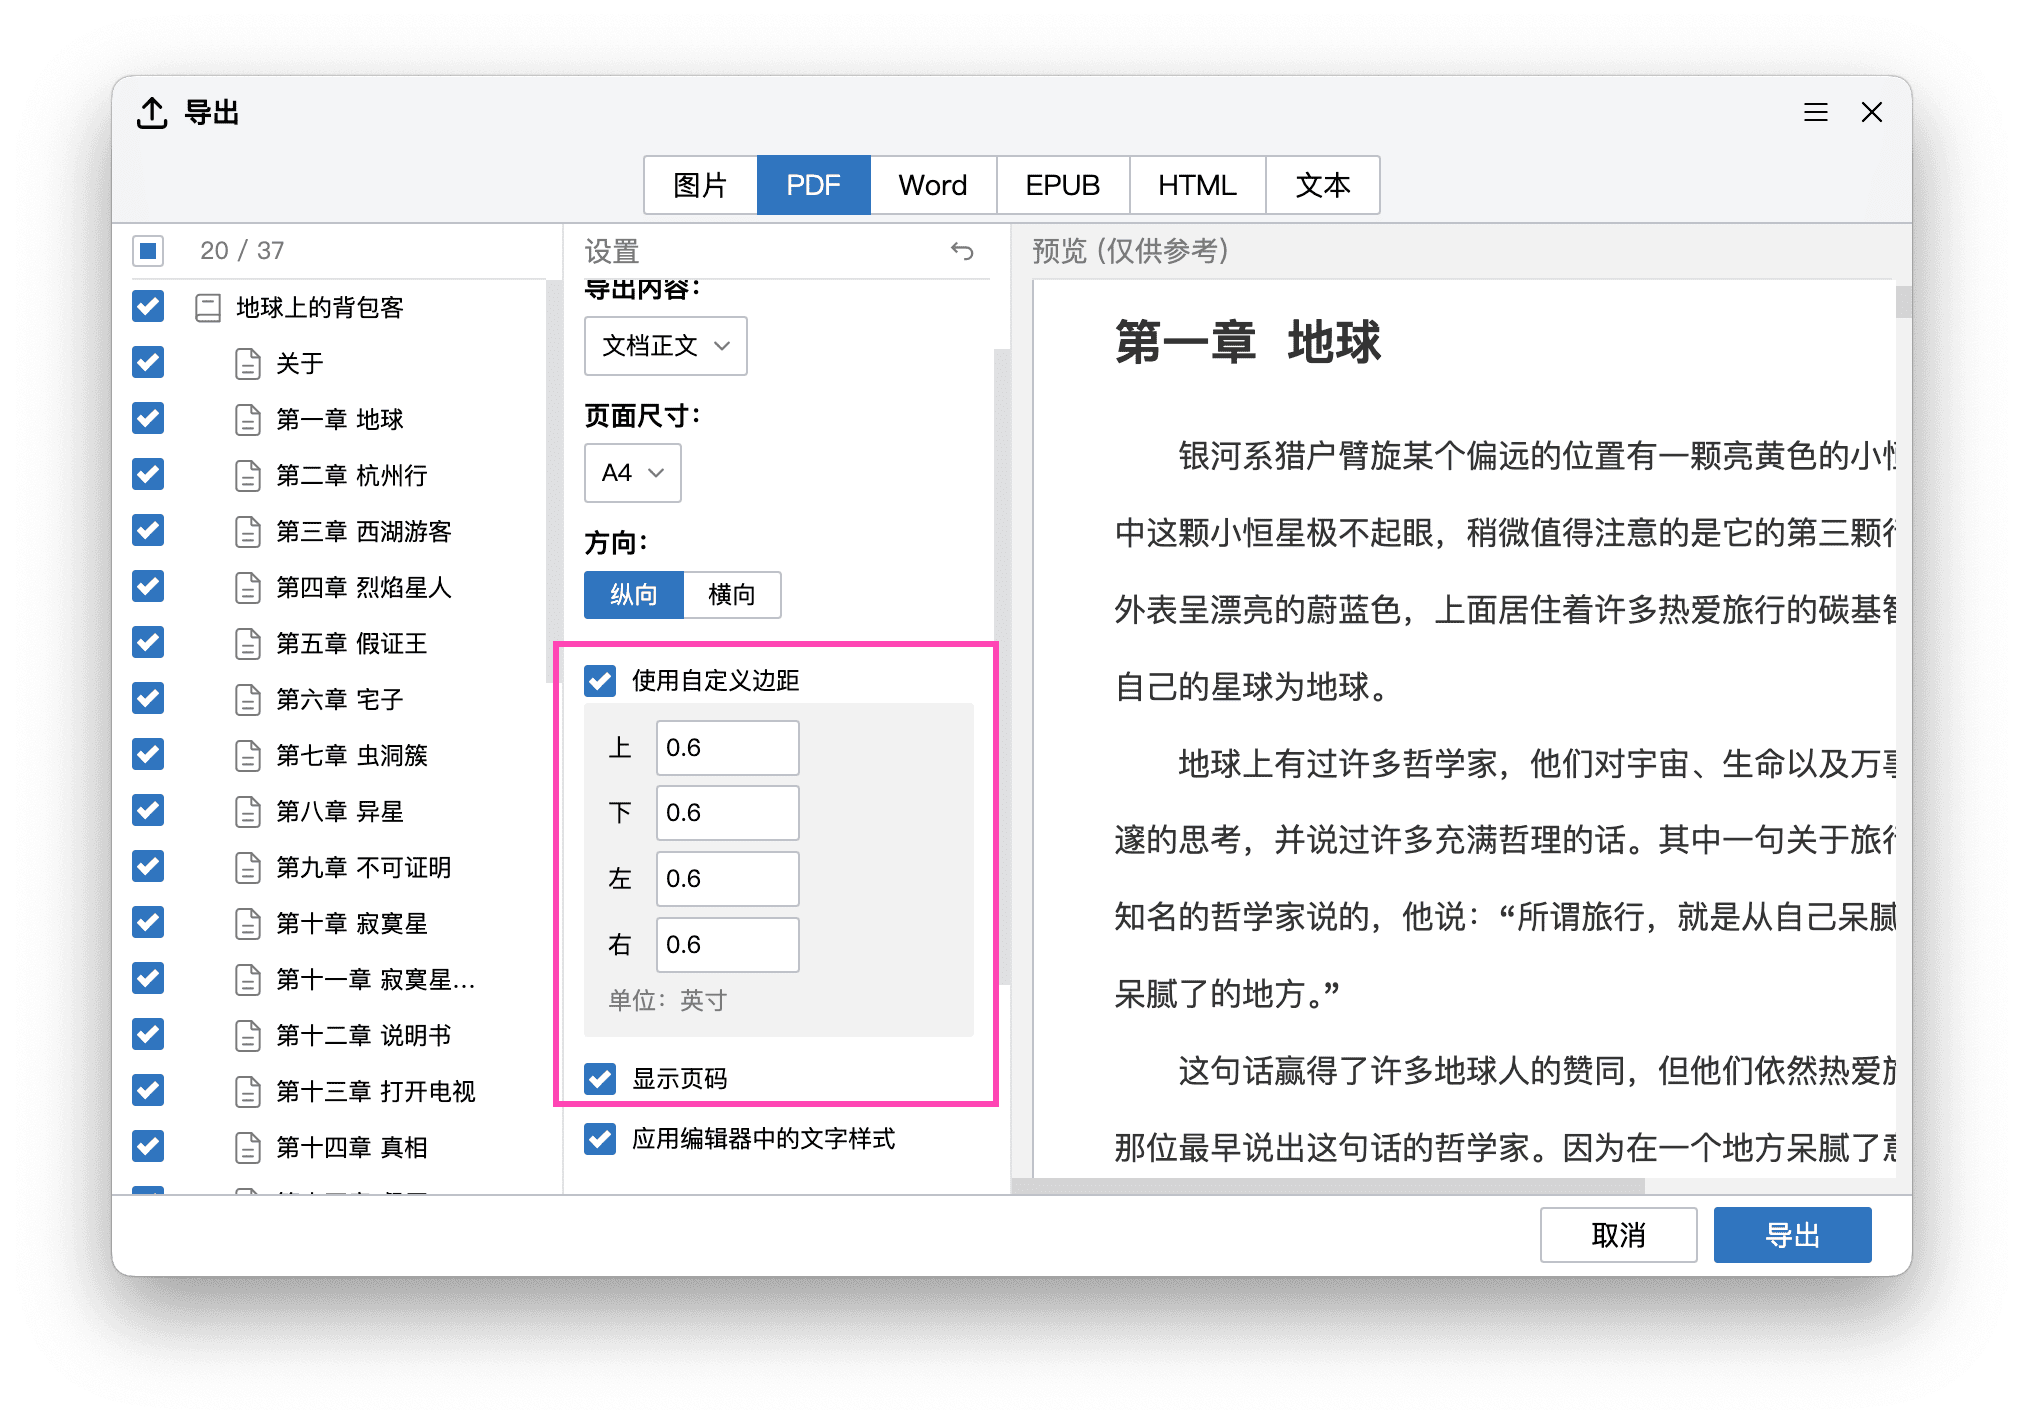Uncheck the 第四章 烈焰星人 checkbox
Viewport: 2024px width, 1424px height.
[148, 586]
